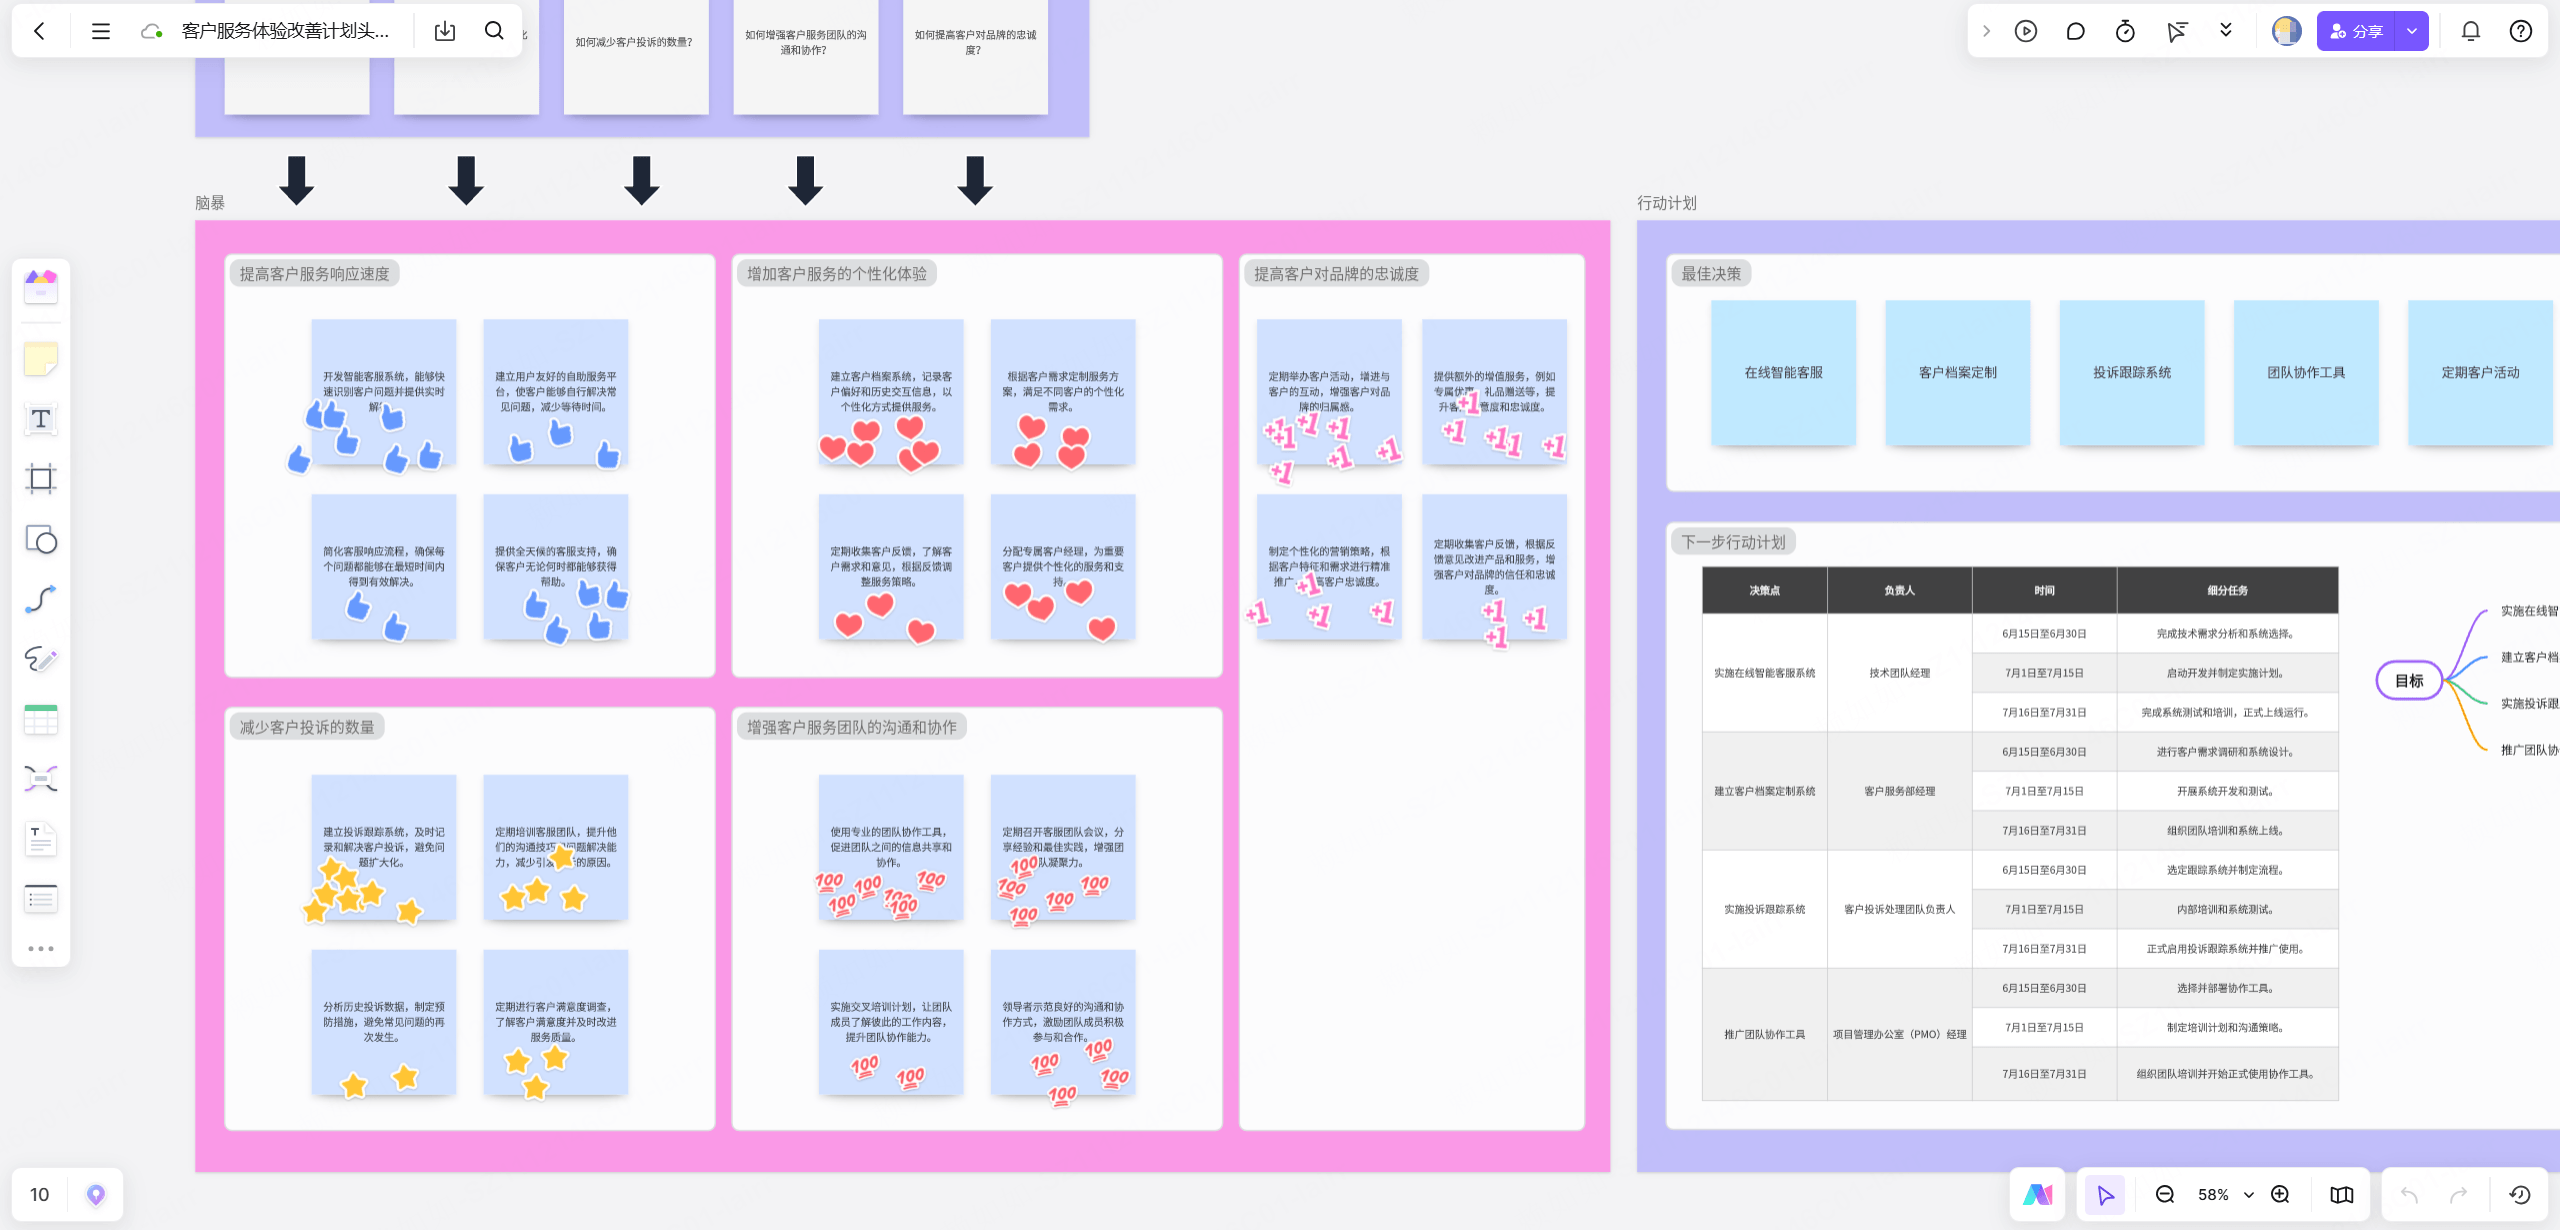Click the 目标 mind map node
This screenshot has width=2560, height=1230.
(2409, 681)
